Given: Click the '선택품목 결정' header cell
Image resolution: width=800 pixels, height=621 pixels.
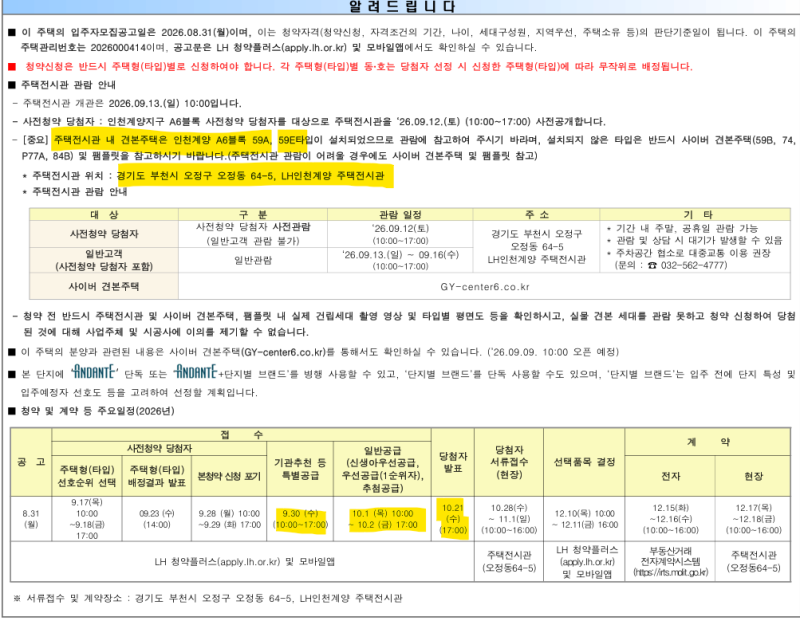Looking at the screenshot, I should coord(584,462).
